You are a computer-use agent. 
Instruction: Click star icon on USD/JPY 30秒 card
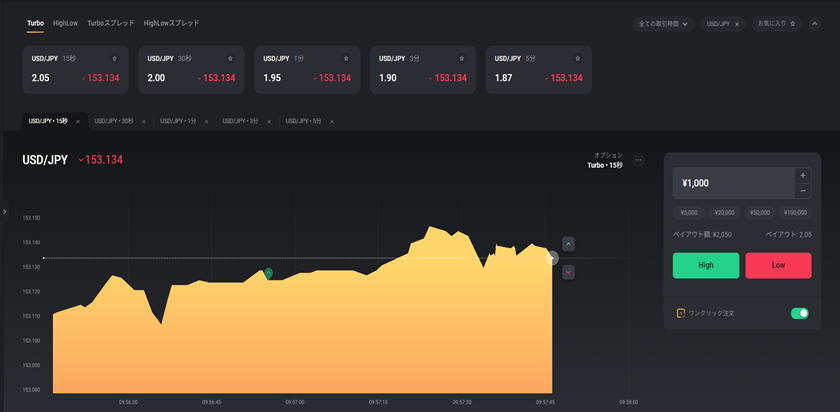230,59
